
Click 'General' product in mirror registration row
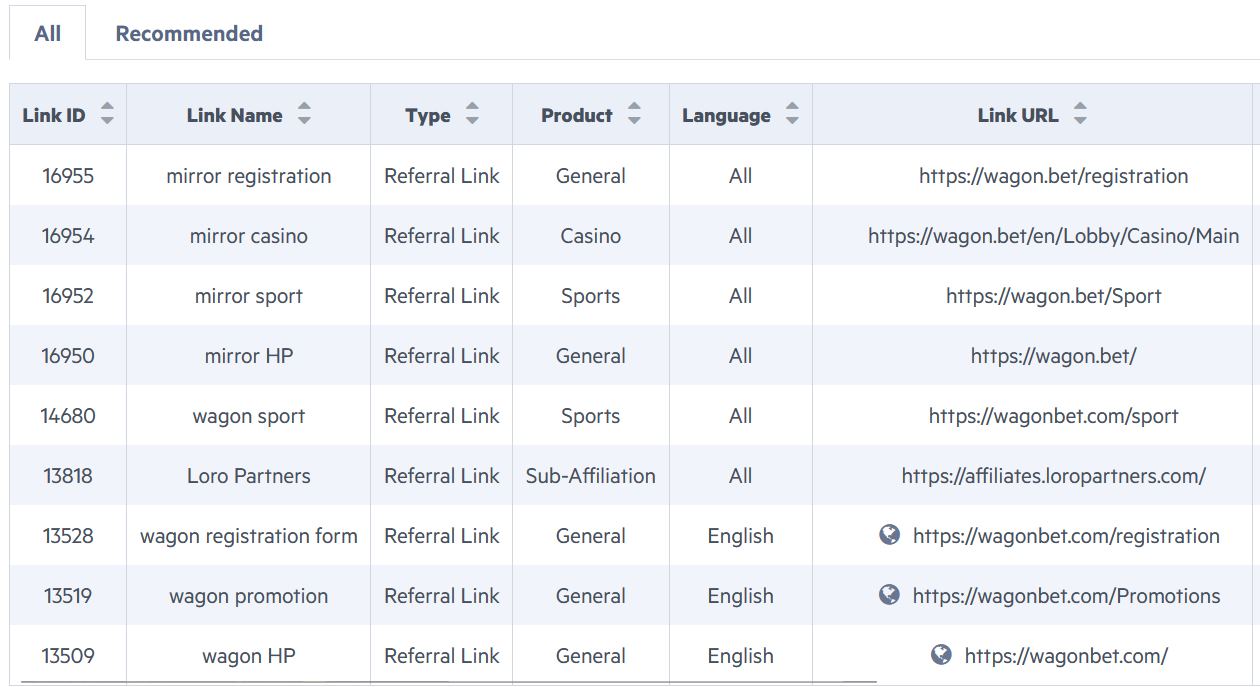click(x=591, y=176)
